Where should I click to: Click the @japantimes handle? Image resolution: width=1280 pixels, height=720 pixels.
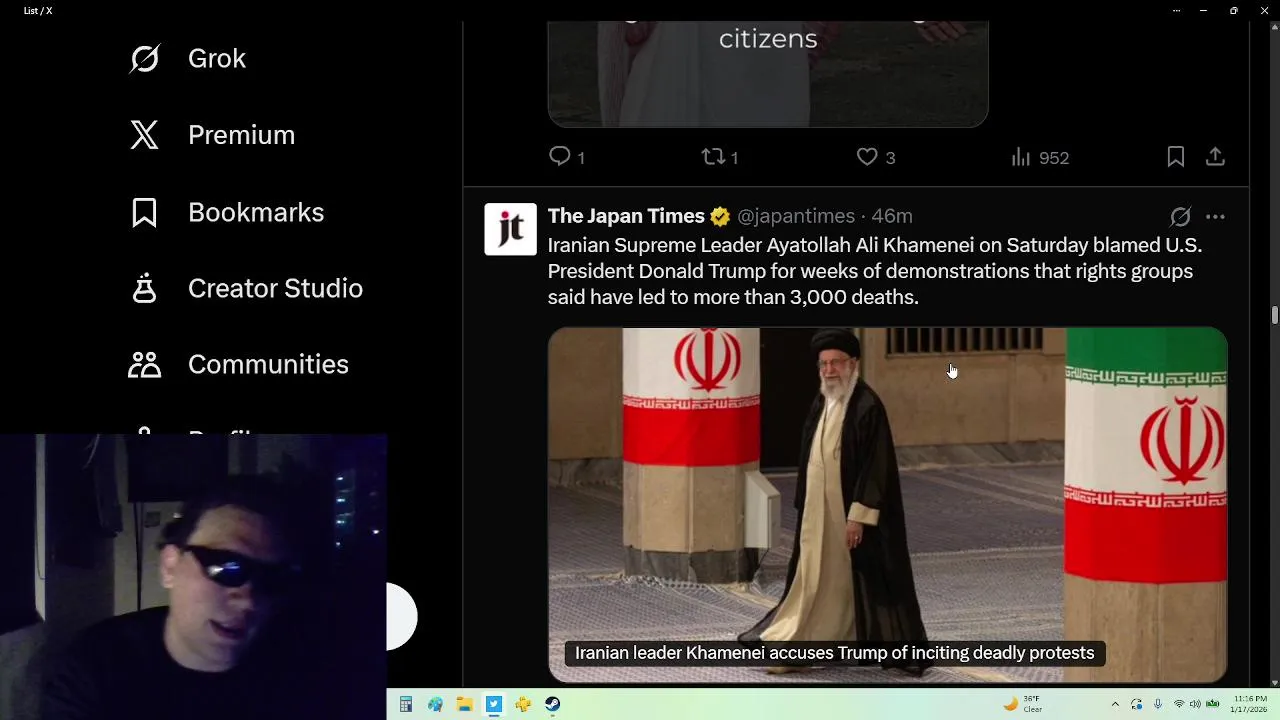(x=796, y=216)
